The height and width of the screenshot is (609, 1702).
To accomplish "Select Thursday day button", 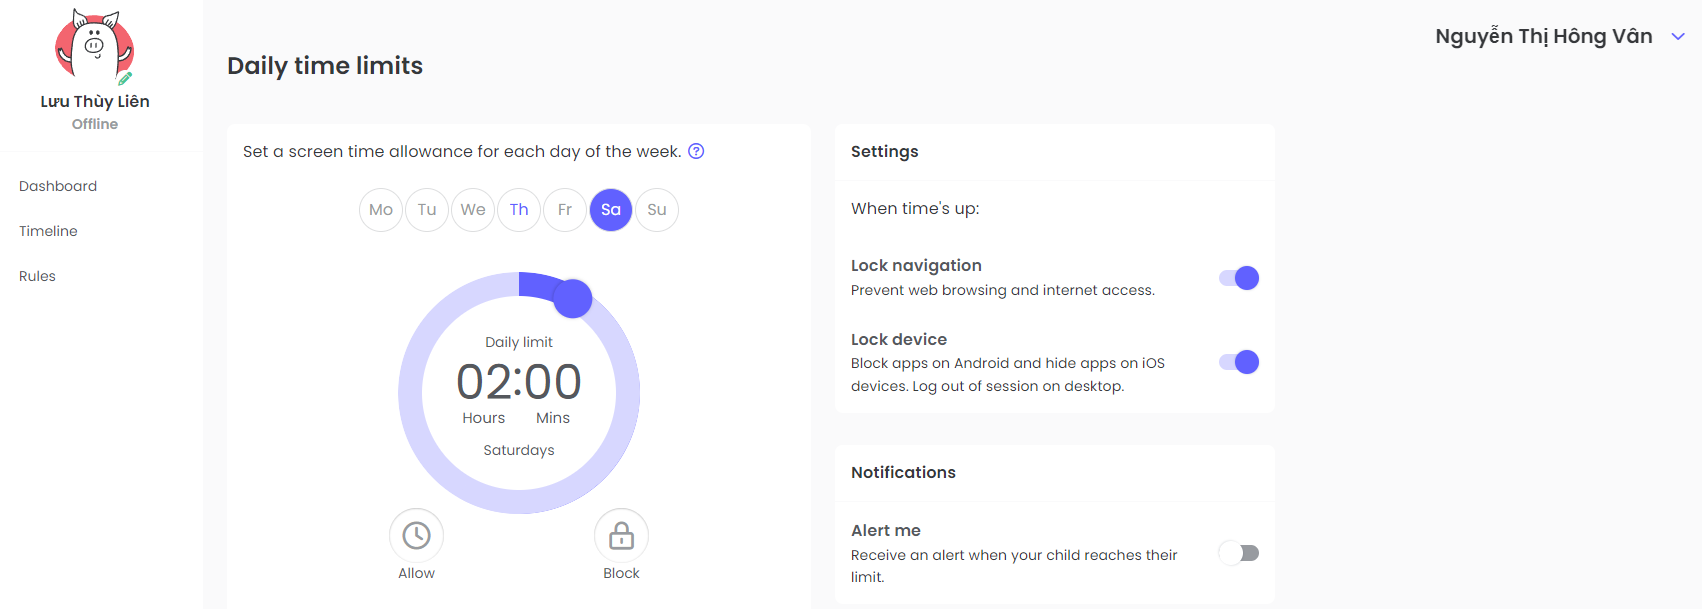I will click(519, 210).
